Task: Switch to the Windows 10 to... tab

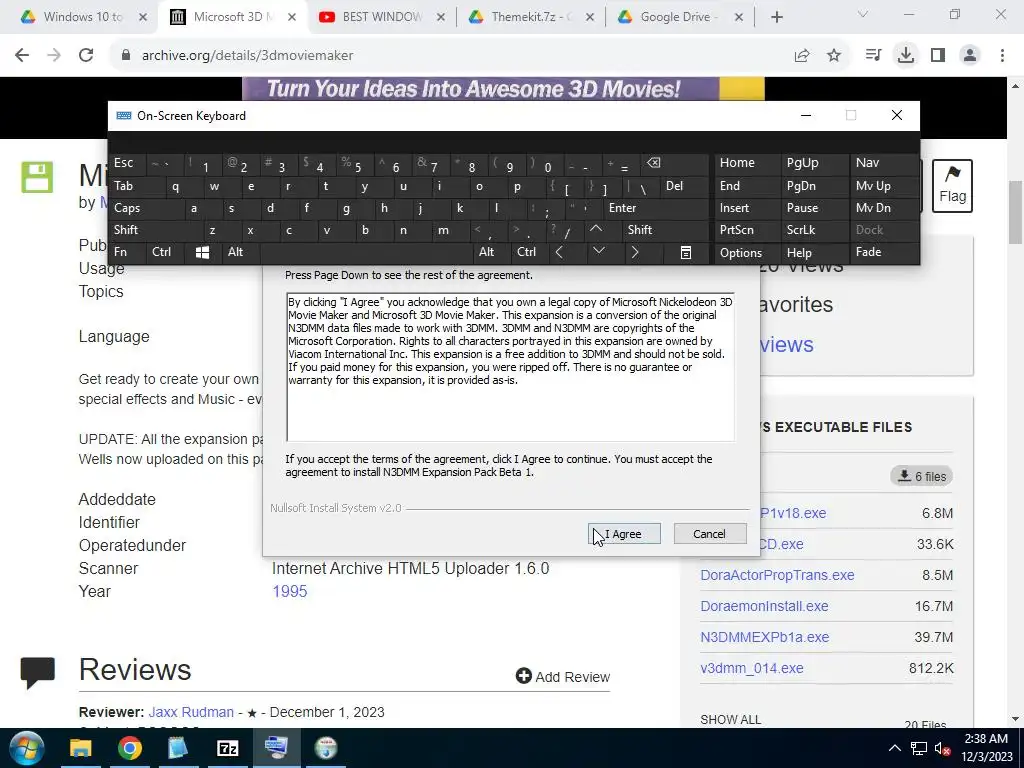Action: click(x=83, y=17)
